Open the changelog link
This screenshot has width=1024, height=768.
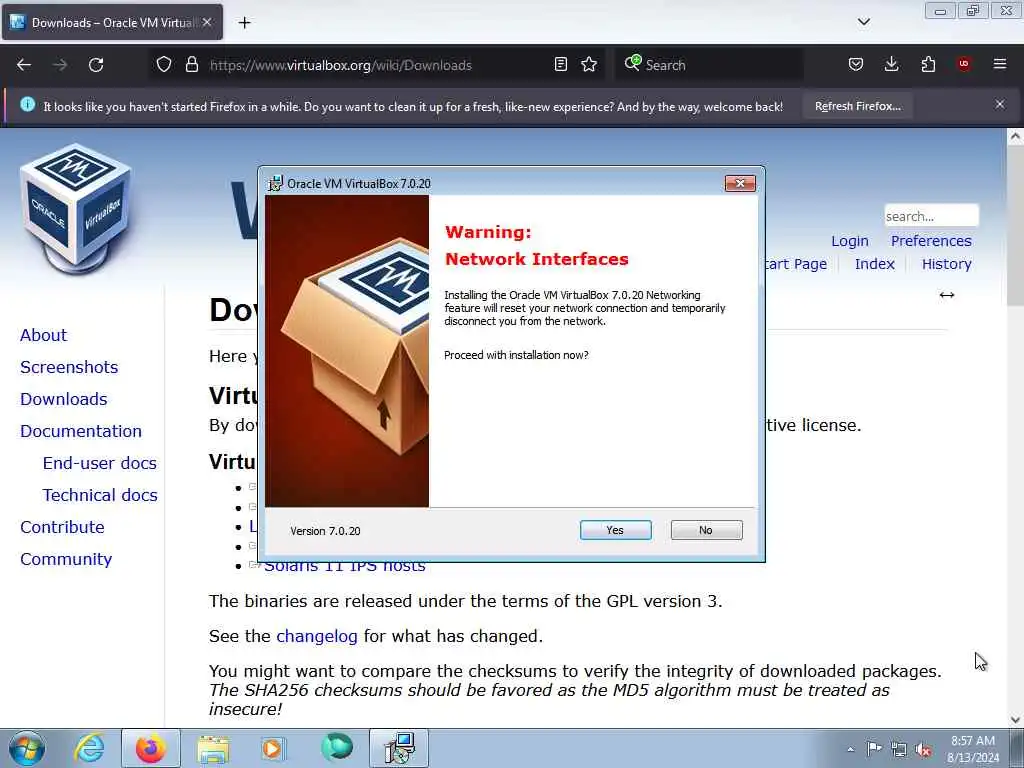coord(317,636)
